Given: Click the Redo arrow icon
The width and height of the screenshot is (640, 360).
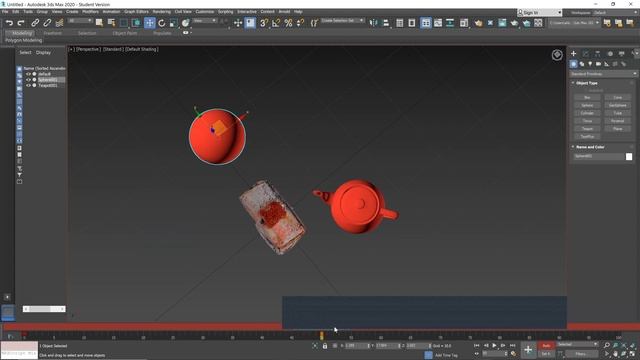Looking at the screenshot, I should point(21,23).
